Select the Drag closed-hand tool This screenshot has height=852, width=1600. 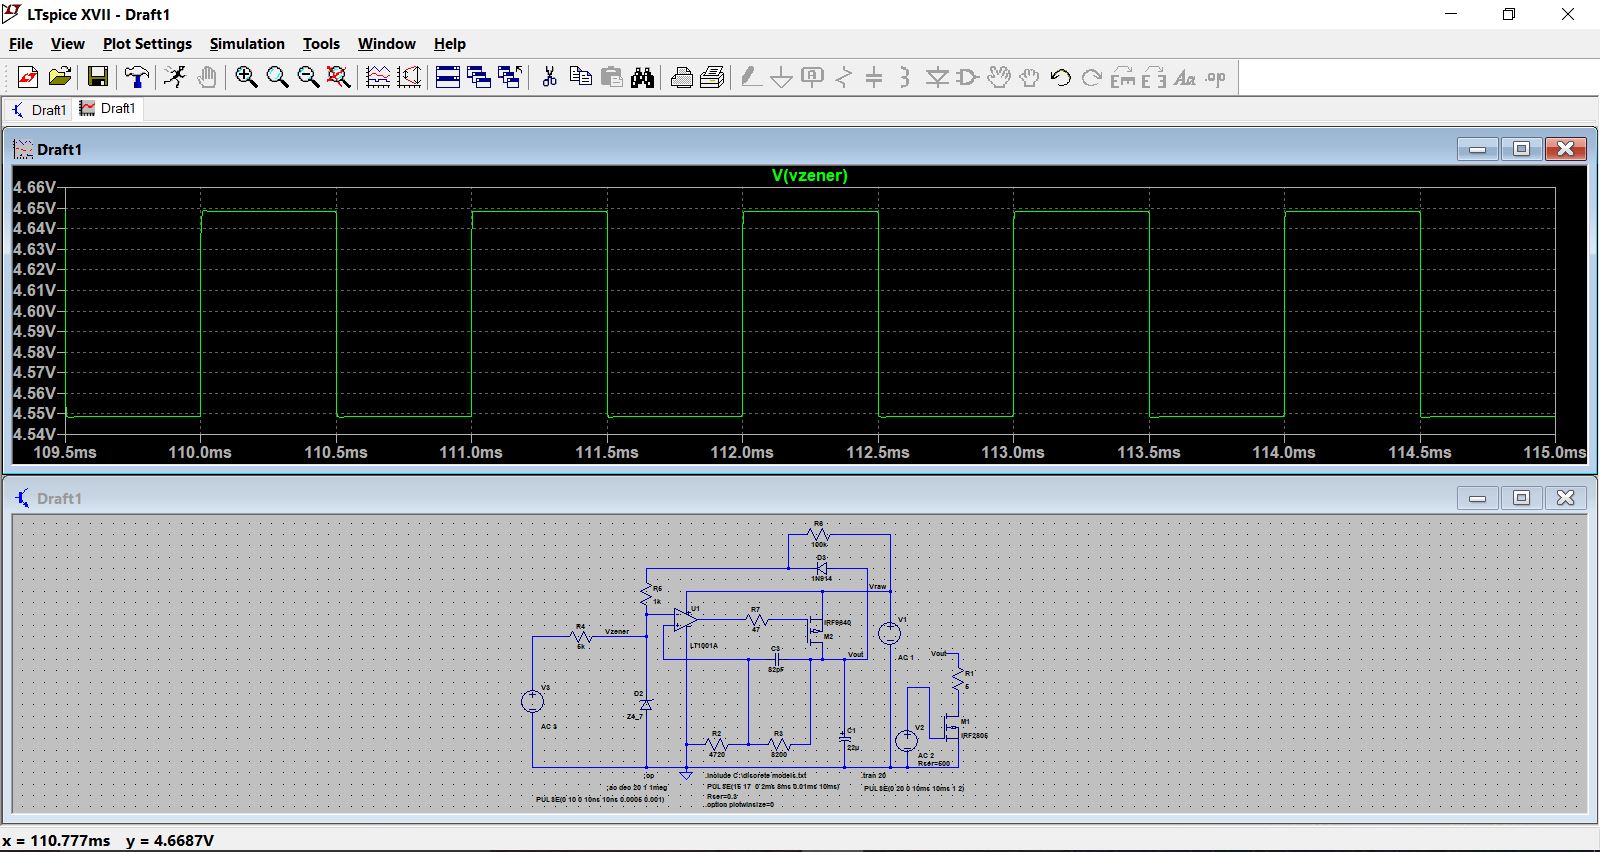point(1030,77)
